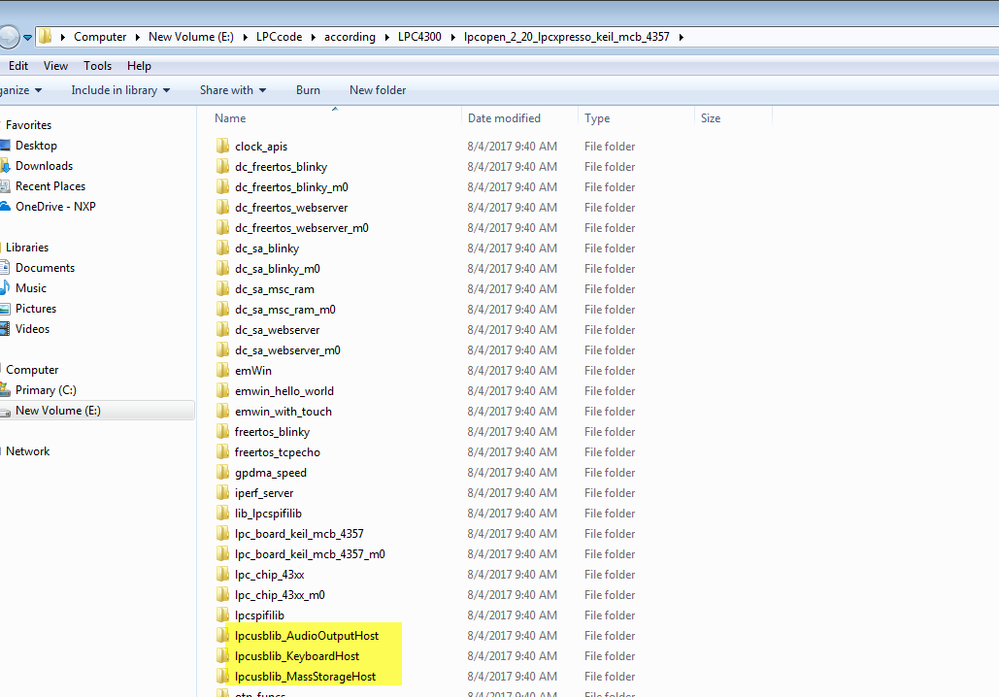Image resolution: width=999 pixels, height=697 pixels.
Task: Open the Edit menu
Action: coord(18,66)
